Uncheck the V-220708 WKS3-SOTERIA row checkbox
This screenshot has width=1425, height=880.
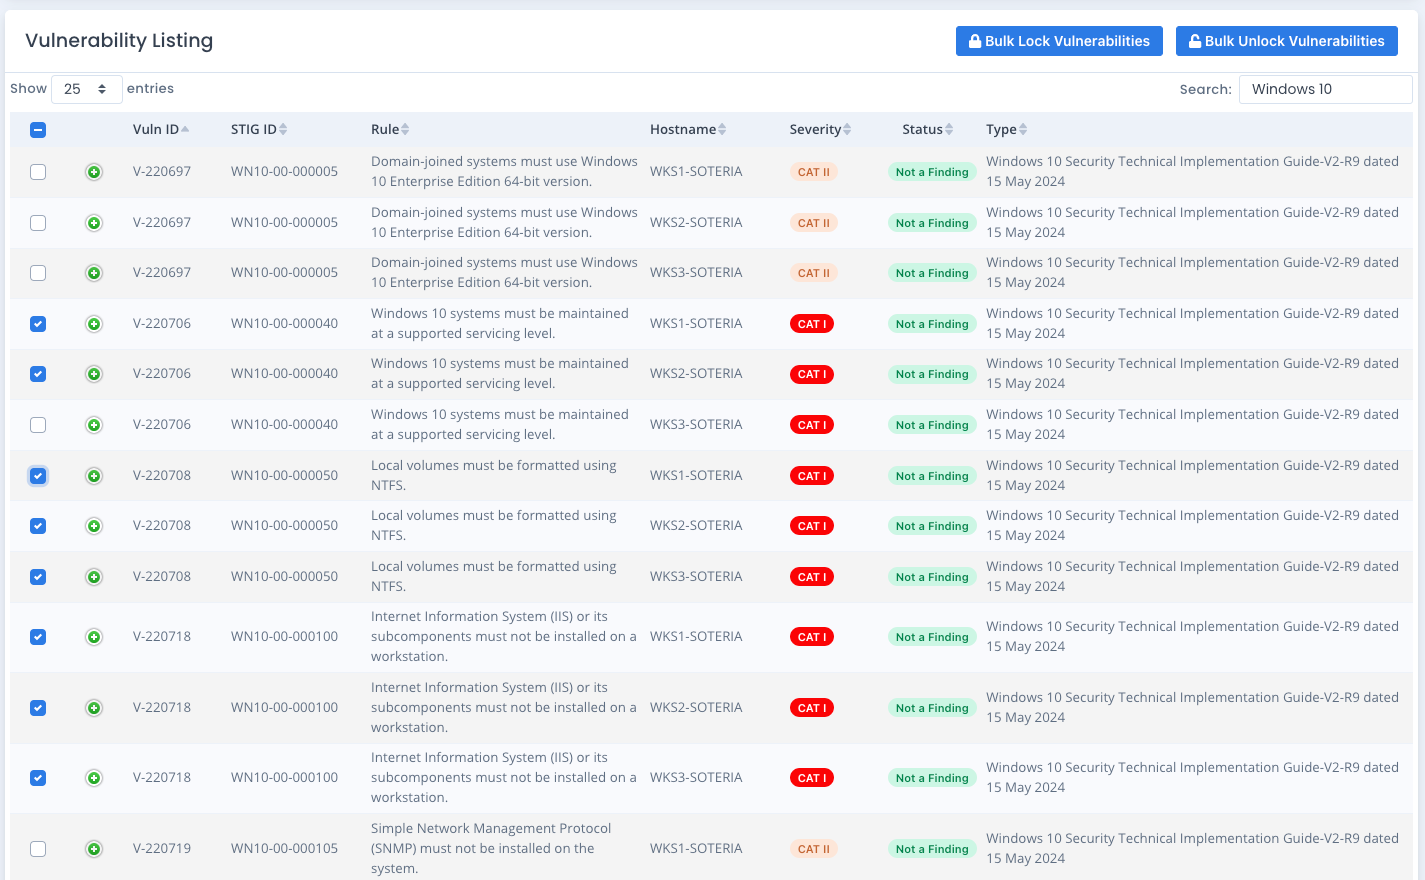38,577
